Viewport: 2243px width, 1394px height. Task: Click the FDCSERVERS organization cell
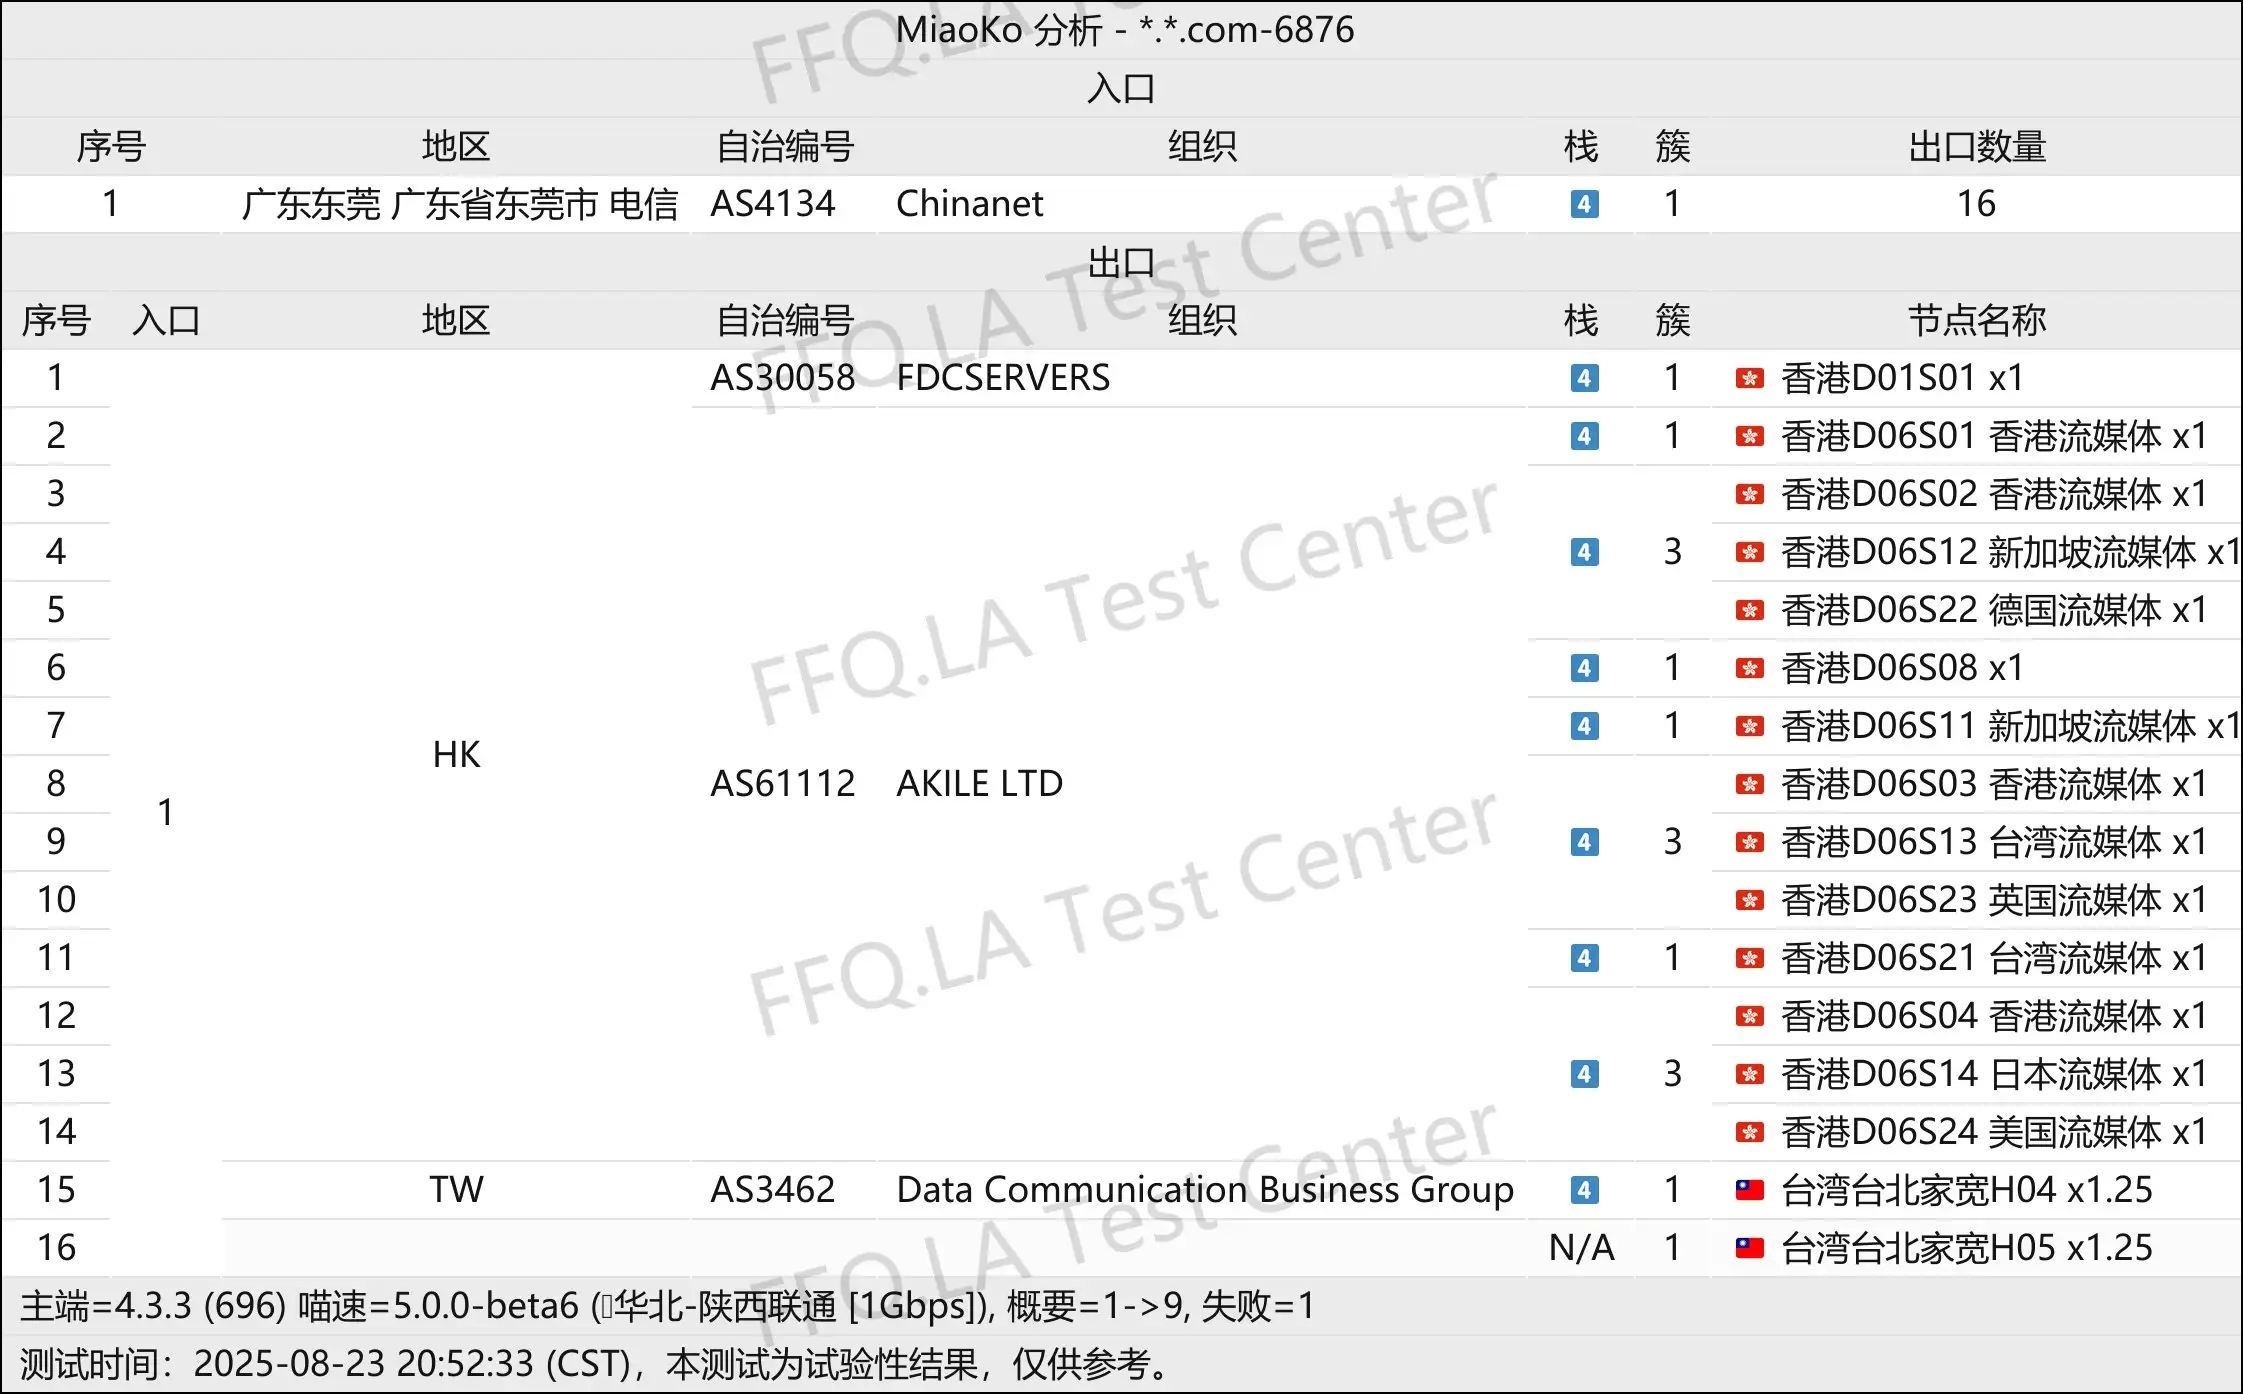click(1003, 378)
